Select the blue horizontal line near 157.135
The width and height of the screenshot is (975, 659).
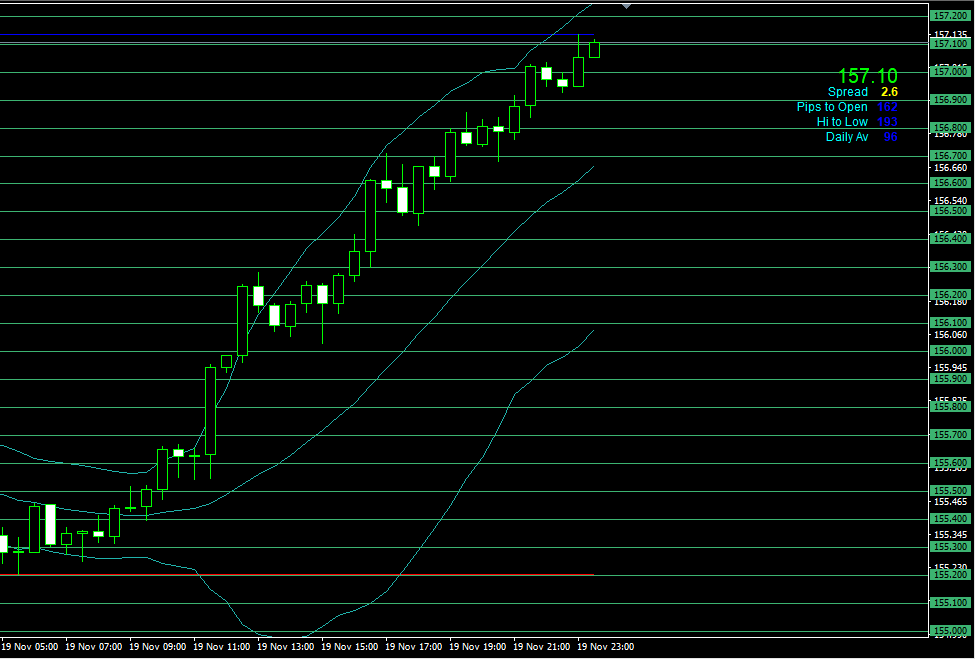(300, 35)
